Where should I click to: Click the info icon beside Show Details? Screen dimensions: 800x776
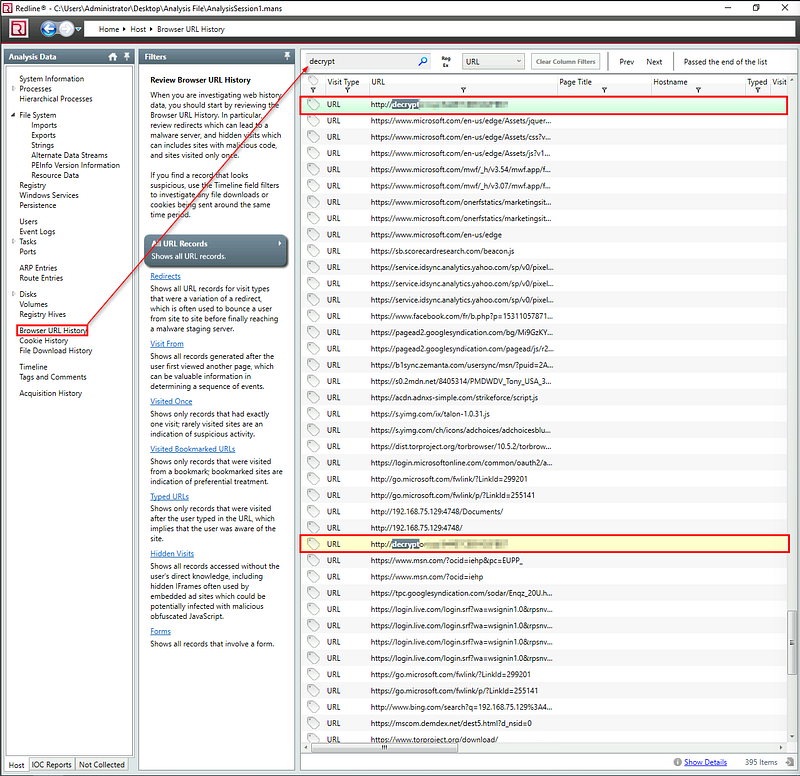pos(678,762)
